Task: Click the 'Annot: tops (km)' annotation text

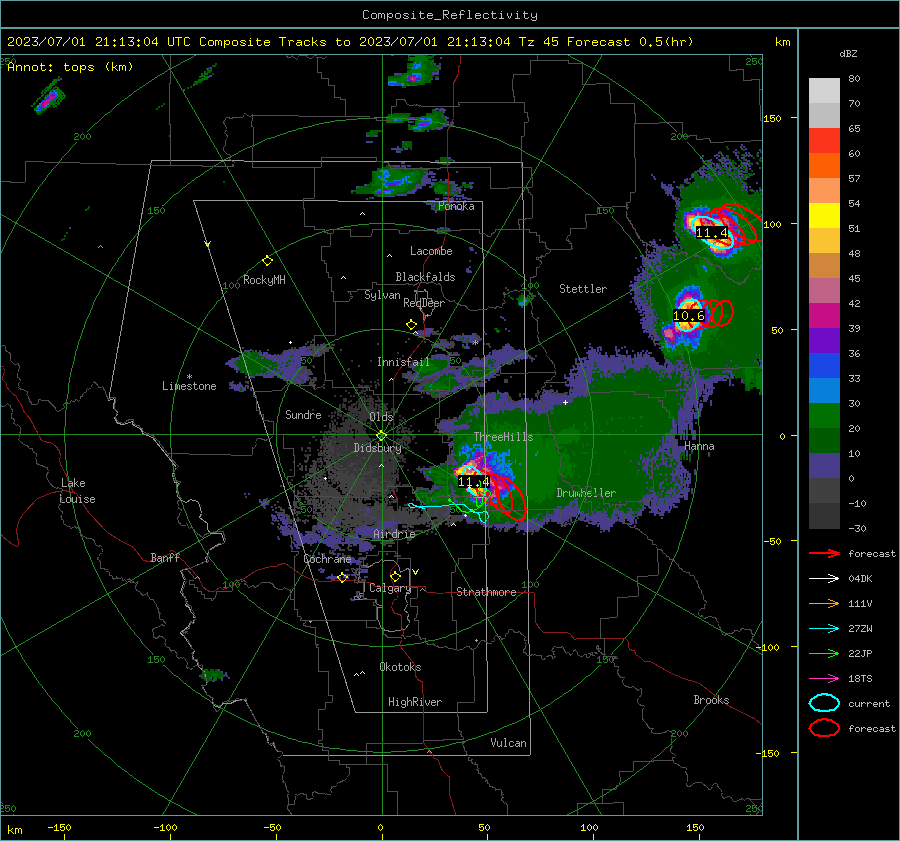Action: click(x=70, y=67)
